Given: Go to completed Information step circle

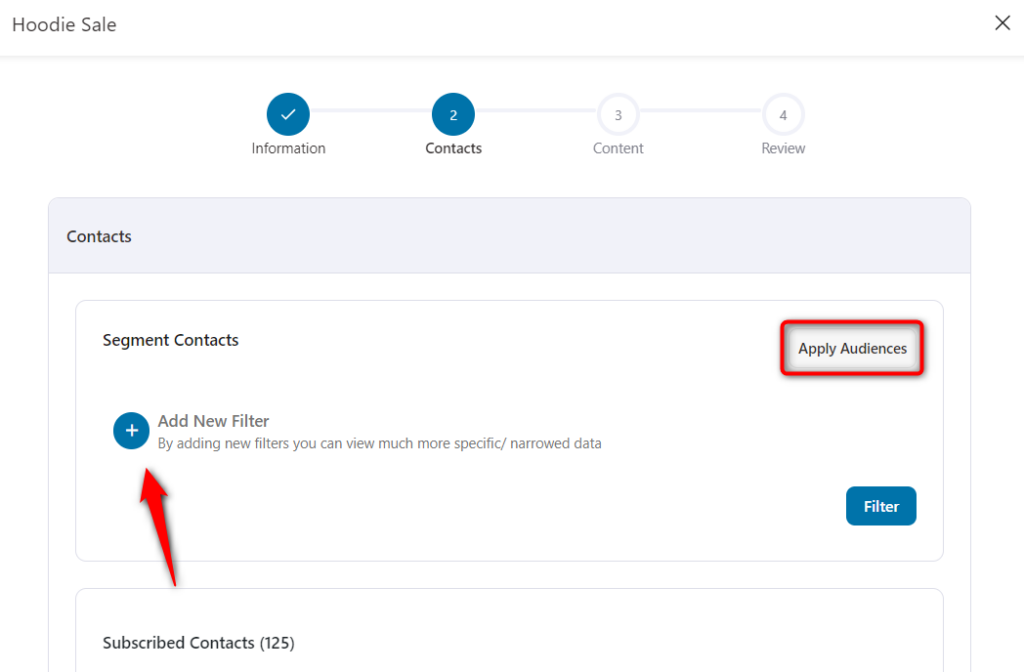Looking at the screenshot, I should coord(288,114).
